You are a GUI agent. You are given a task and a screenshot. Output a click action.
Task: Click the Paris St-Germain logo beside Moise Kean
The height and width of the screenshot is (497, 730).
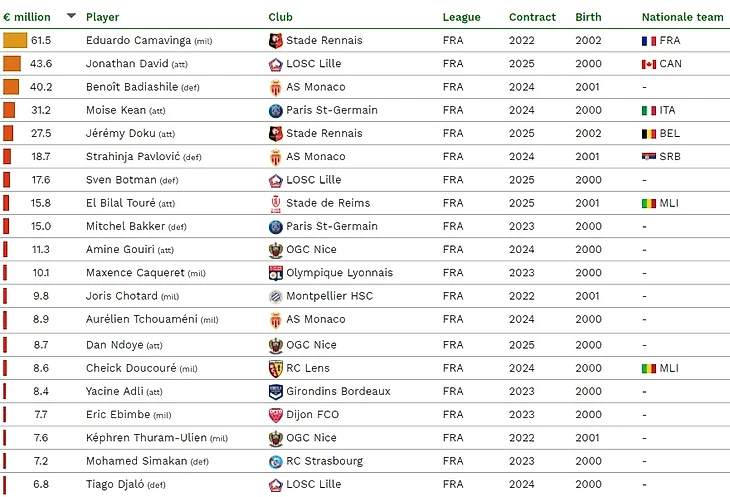pos(276,110)
